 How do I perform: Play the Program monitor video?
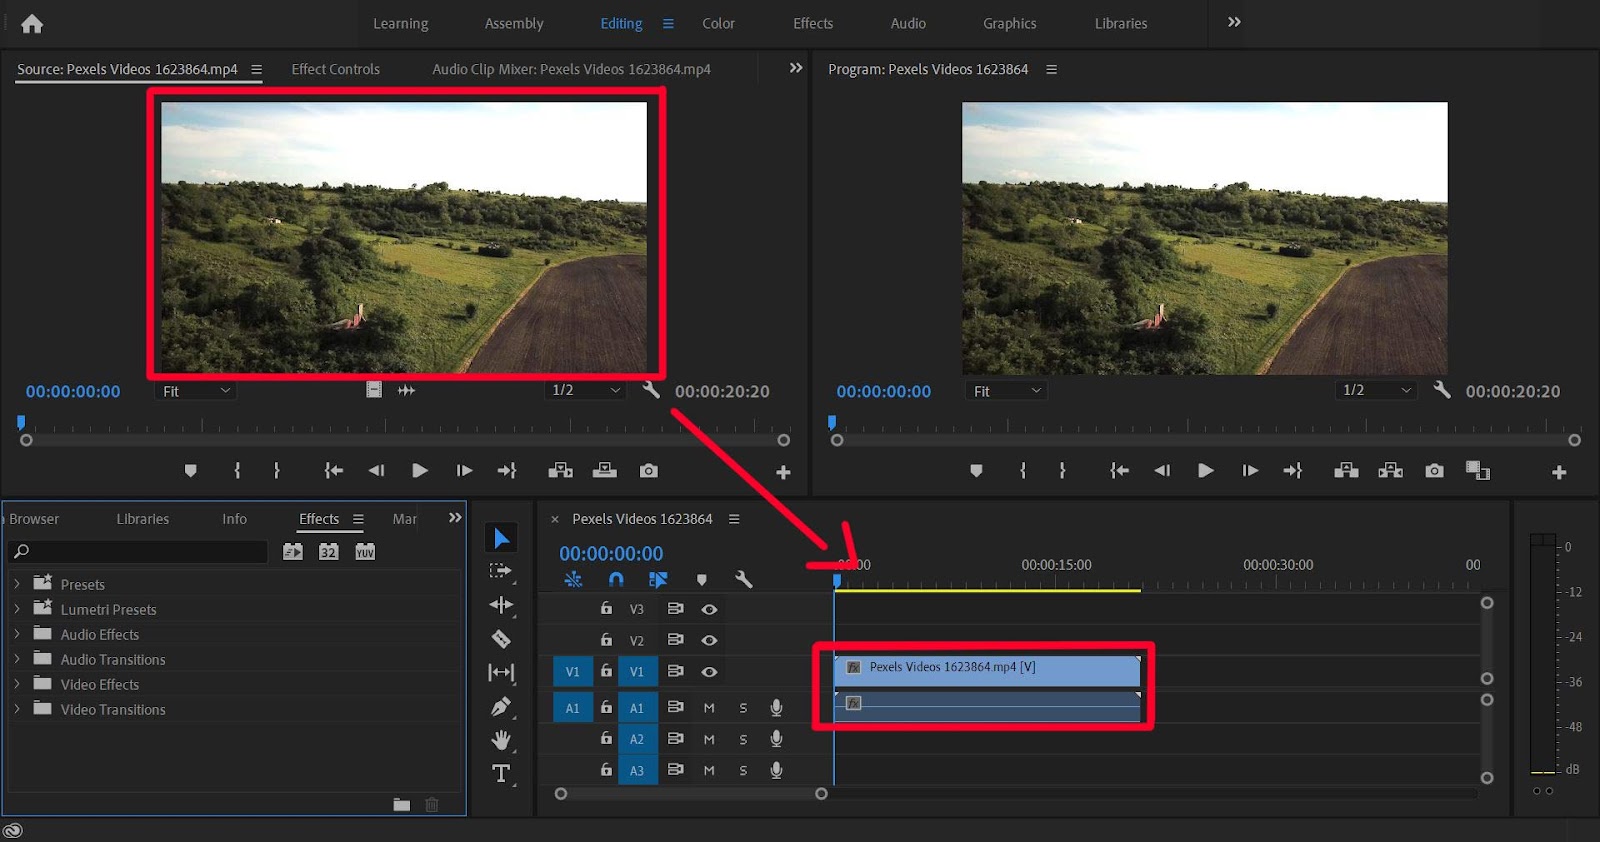pyautogui.click(x=1205, y=471)
